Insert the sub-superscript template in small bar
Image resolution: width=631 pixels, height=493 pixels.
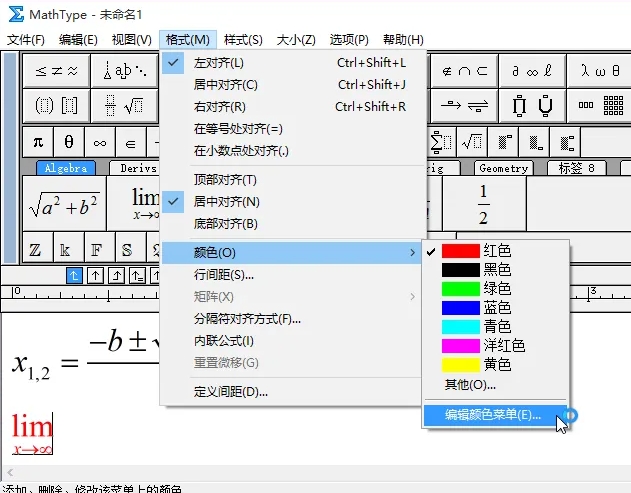coord(565,142)
